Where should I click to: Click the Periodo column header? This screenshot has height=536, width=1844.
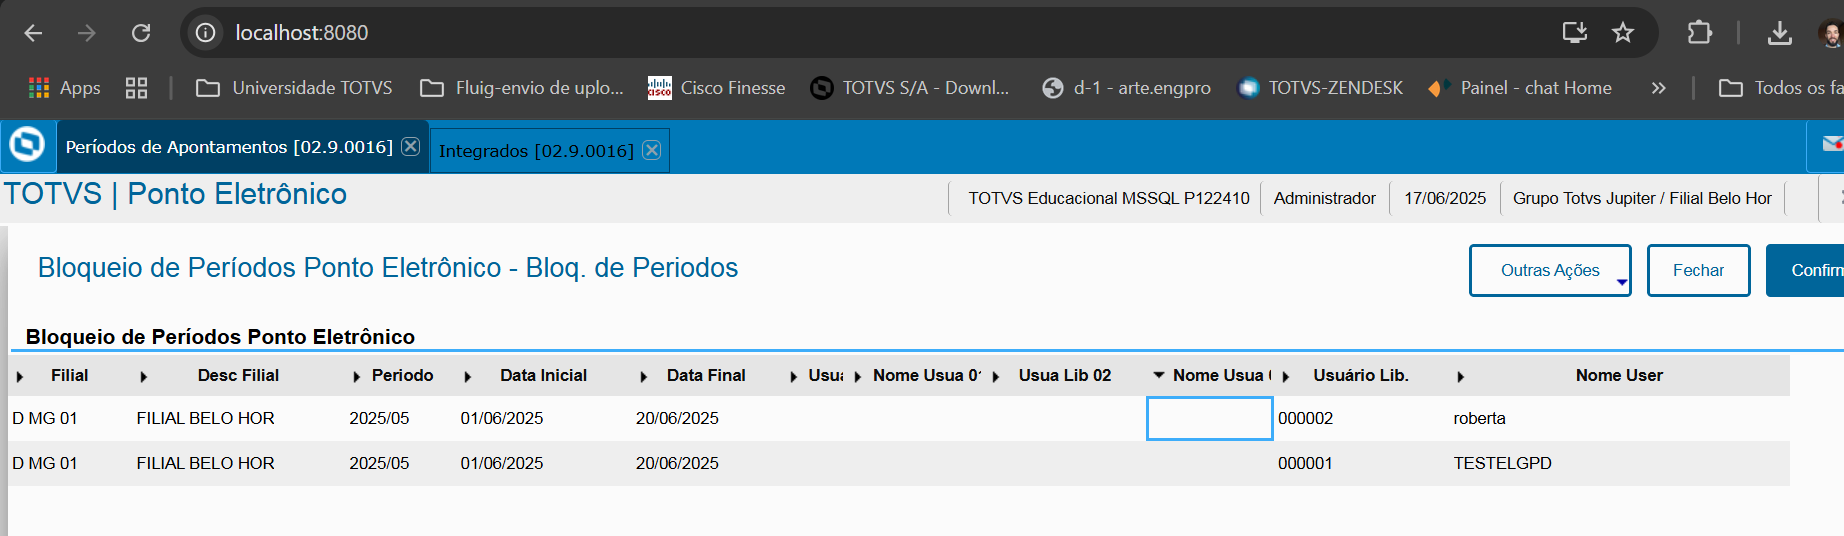[402, 375]
